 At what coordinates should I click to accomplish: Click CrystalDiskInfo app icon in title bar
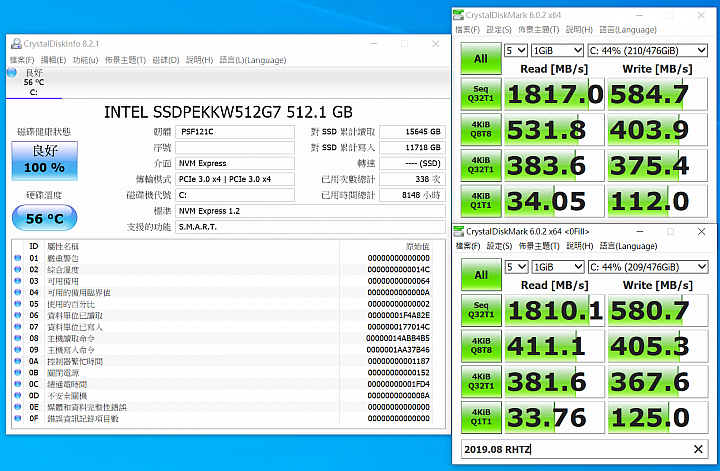(x=16, y=44)
